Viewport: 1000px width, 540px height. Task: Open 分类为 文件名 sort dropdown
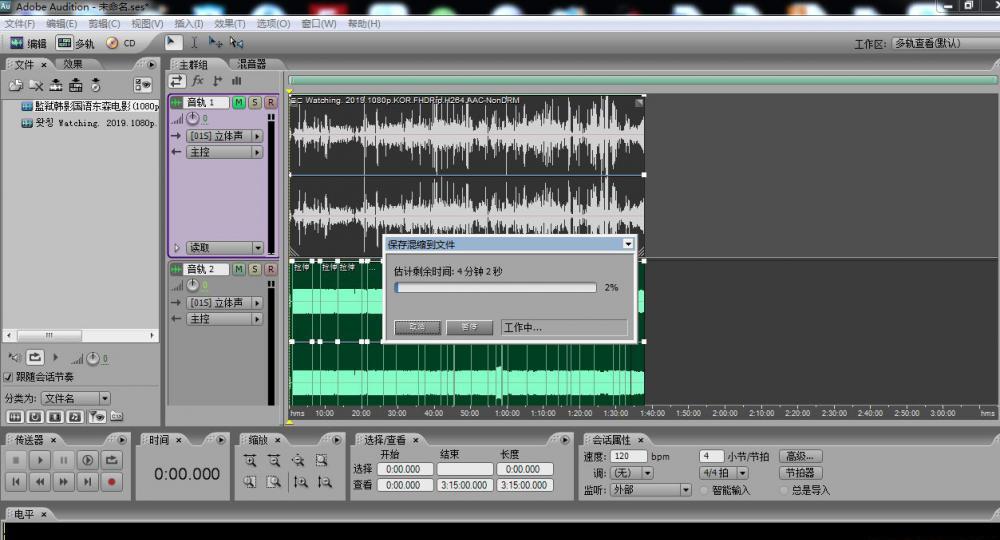click(76, 398)
